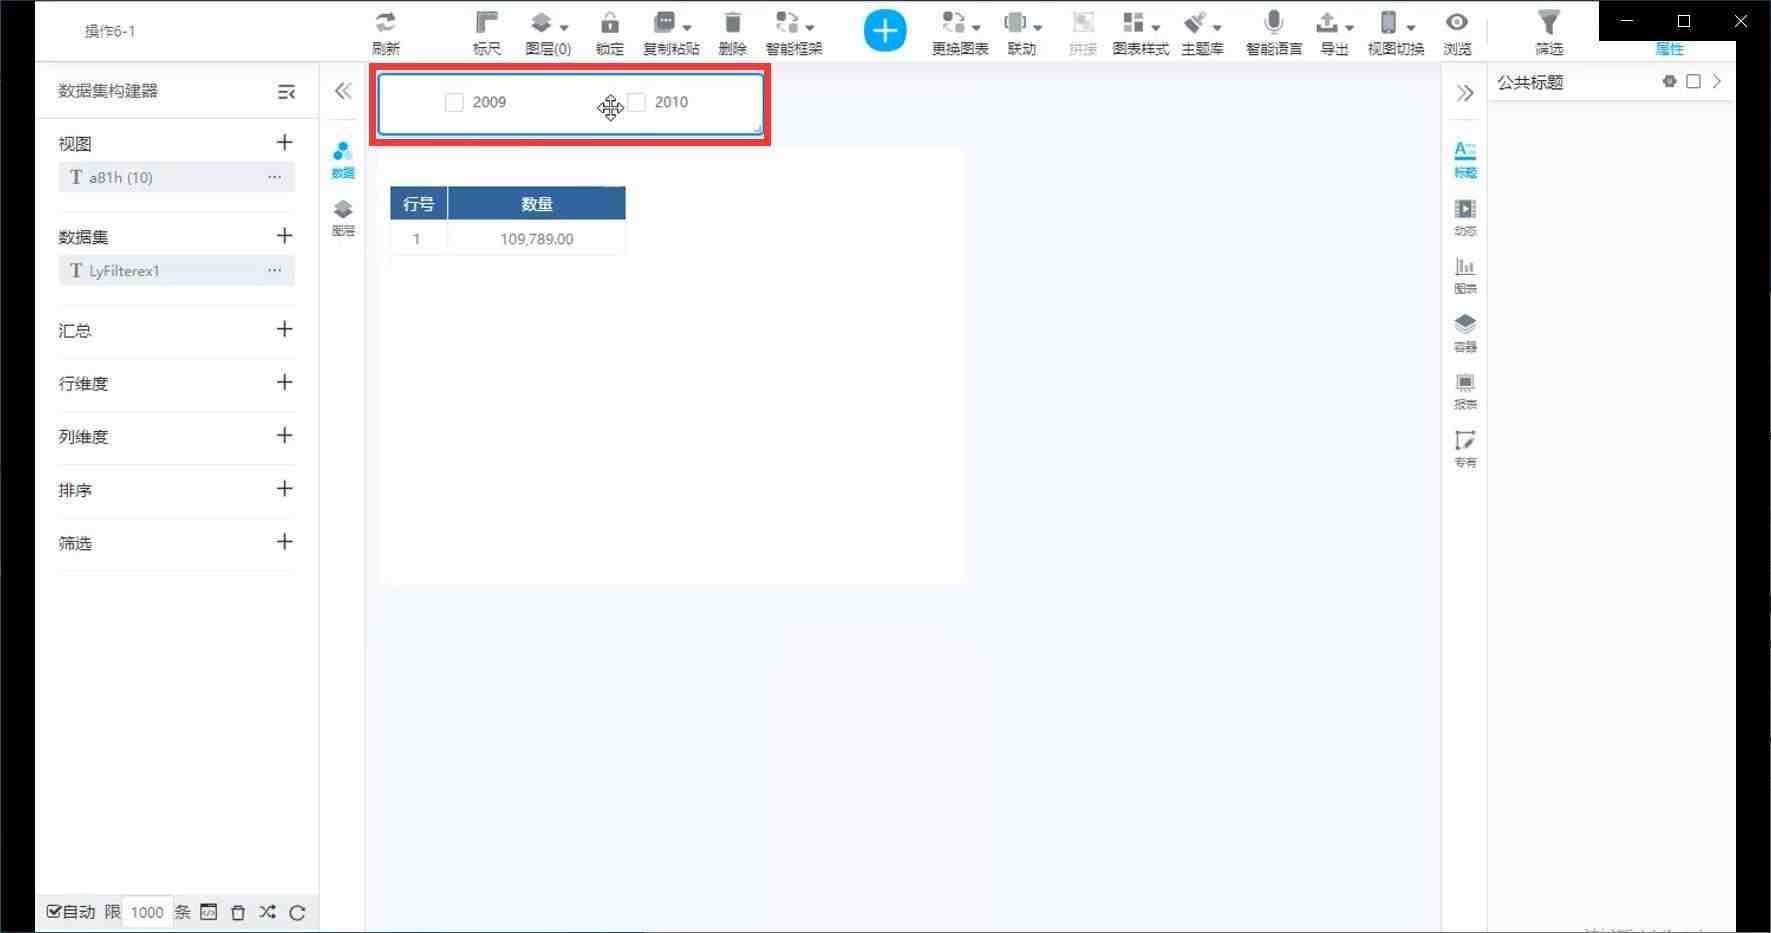The width and height of the screenshot is (1771, 933).
Task: Switch to the 属性 properties tab
Action: click(x=1669, y=48)
